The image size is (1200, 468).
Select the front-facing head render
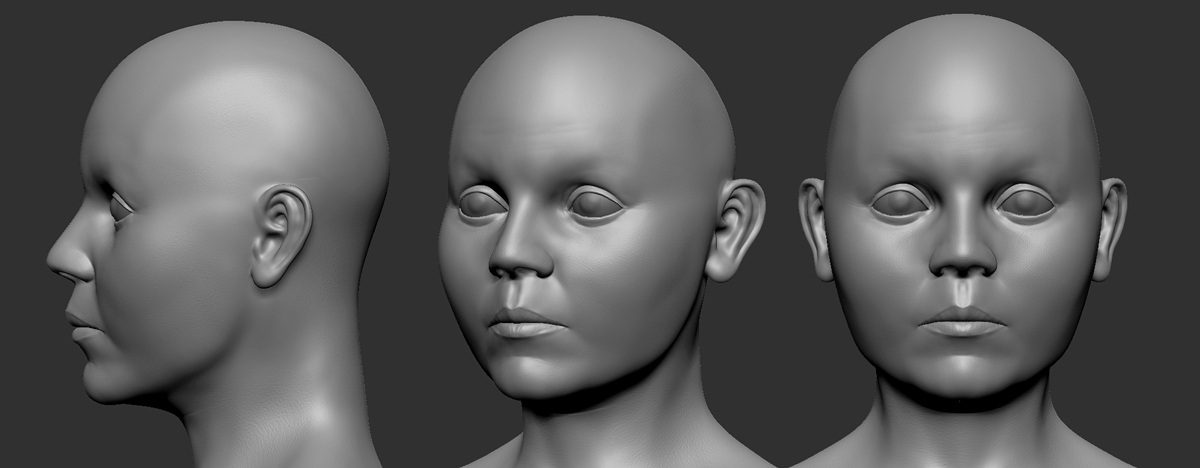(x=962, y=241)
